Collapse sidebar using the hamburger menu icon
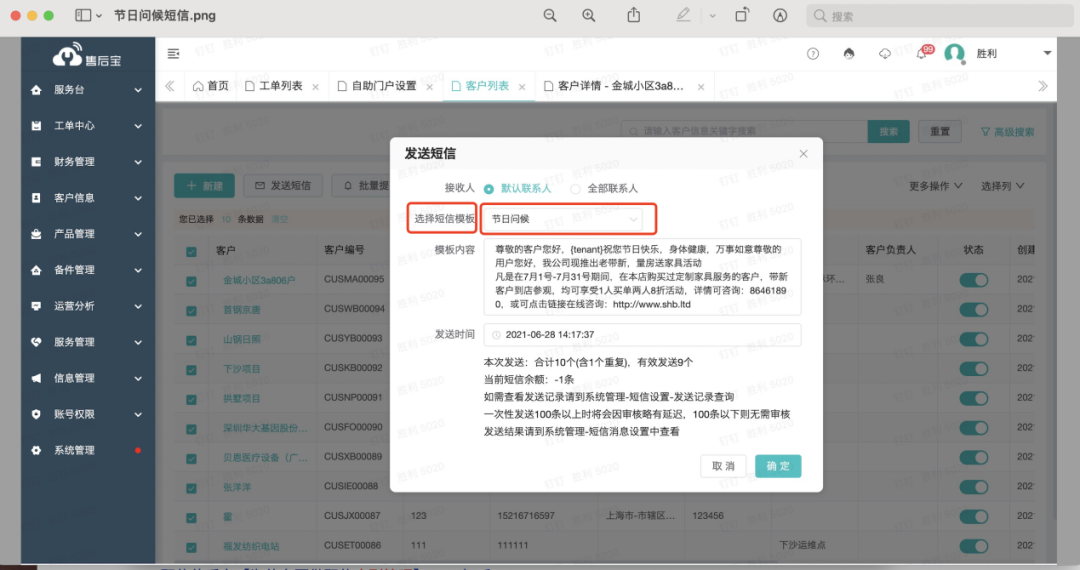1080x570 pixels. pyautogui.click(x=174, y=54)
